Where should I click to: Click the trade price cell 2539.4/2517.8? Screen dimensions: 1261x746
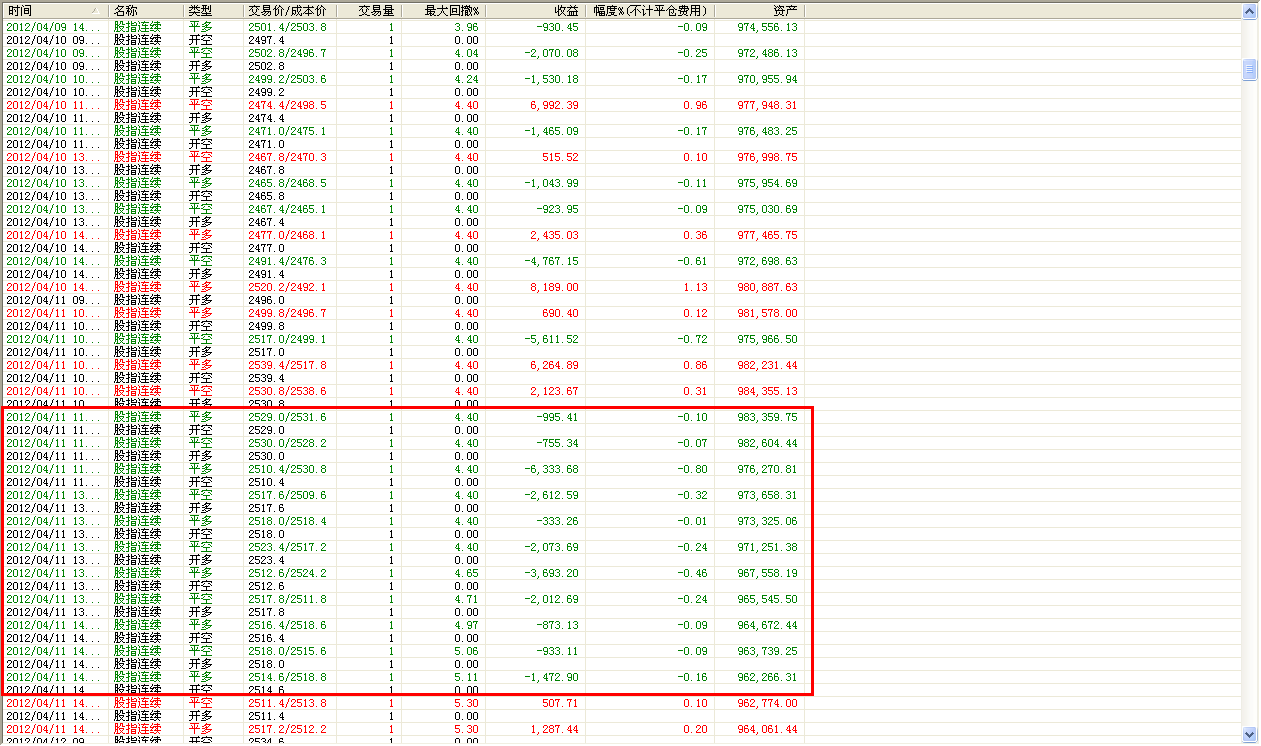click(286, 365)
